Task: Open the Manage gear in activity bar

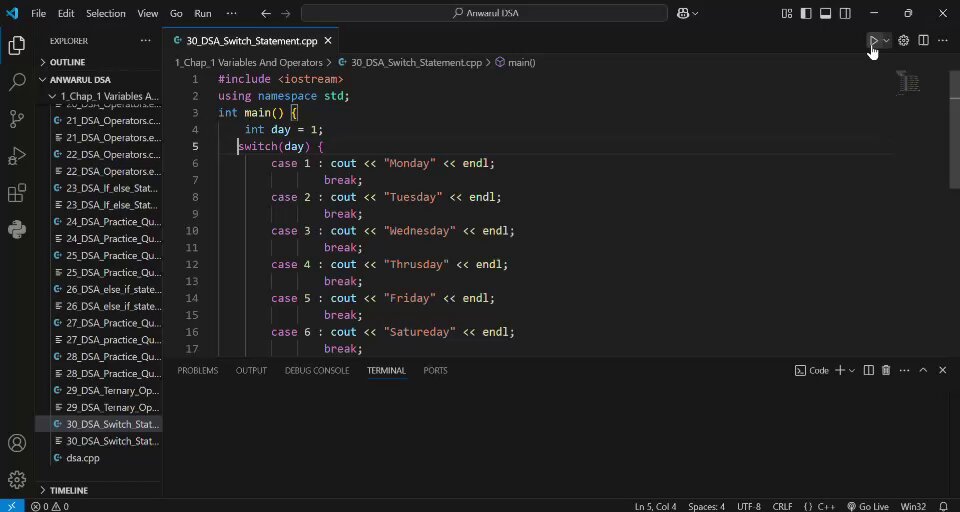Action: [17, 479]
